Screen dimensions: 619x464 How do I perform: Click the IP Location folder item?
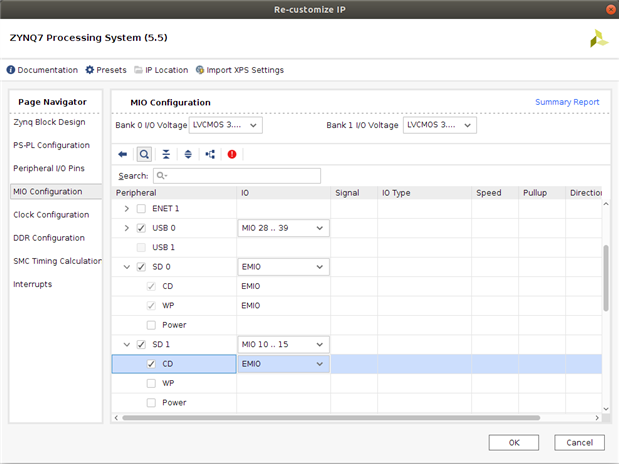pyautogui.click(x=161, y=70)
